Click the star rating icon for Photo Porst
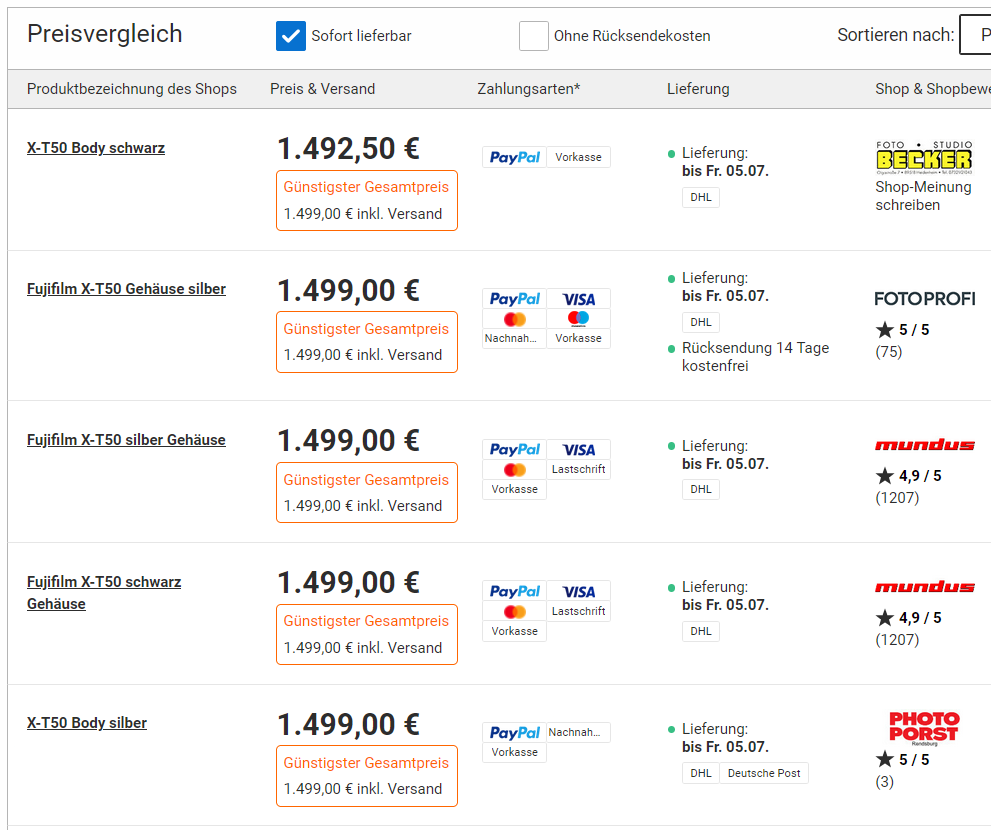 tap(885, 760)
